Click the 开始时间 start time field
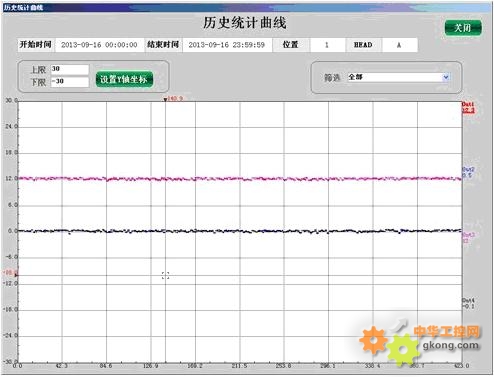 point(99,45)
